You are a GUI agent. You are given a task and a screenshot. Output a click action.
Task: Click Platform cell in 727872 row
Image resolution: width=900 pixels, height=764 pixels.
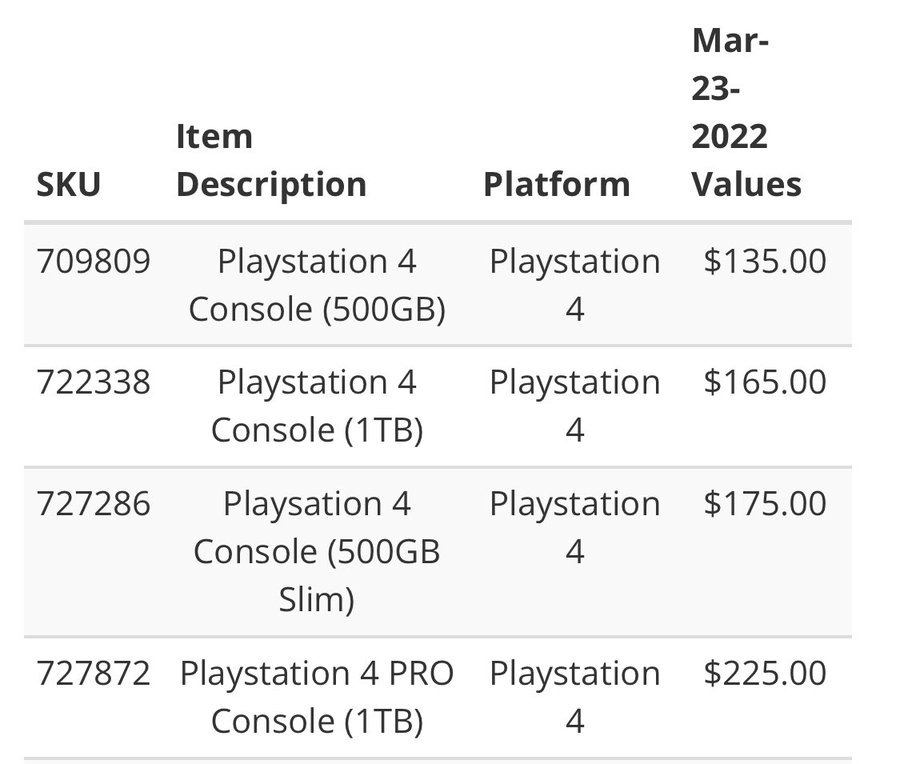pyautogui.click(x=575, y=697)
